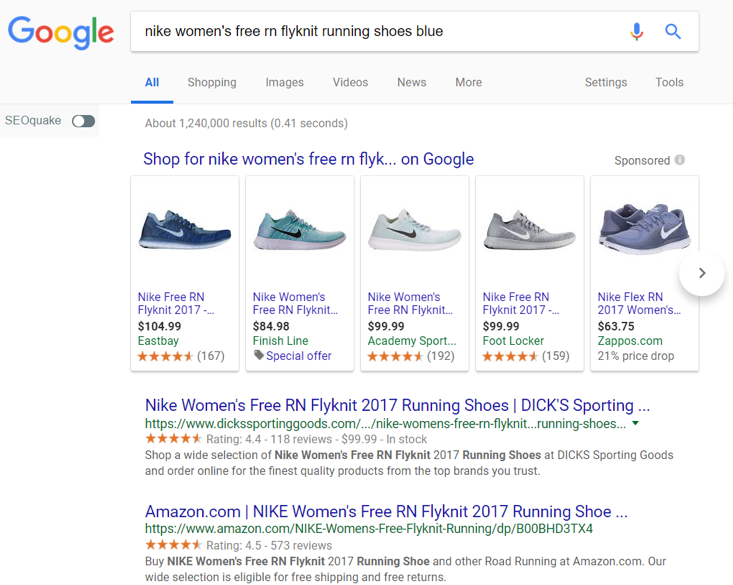Expand the Dick's Sporting URL dropdown arrow

tap(635, 423)
